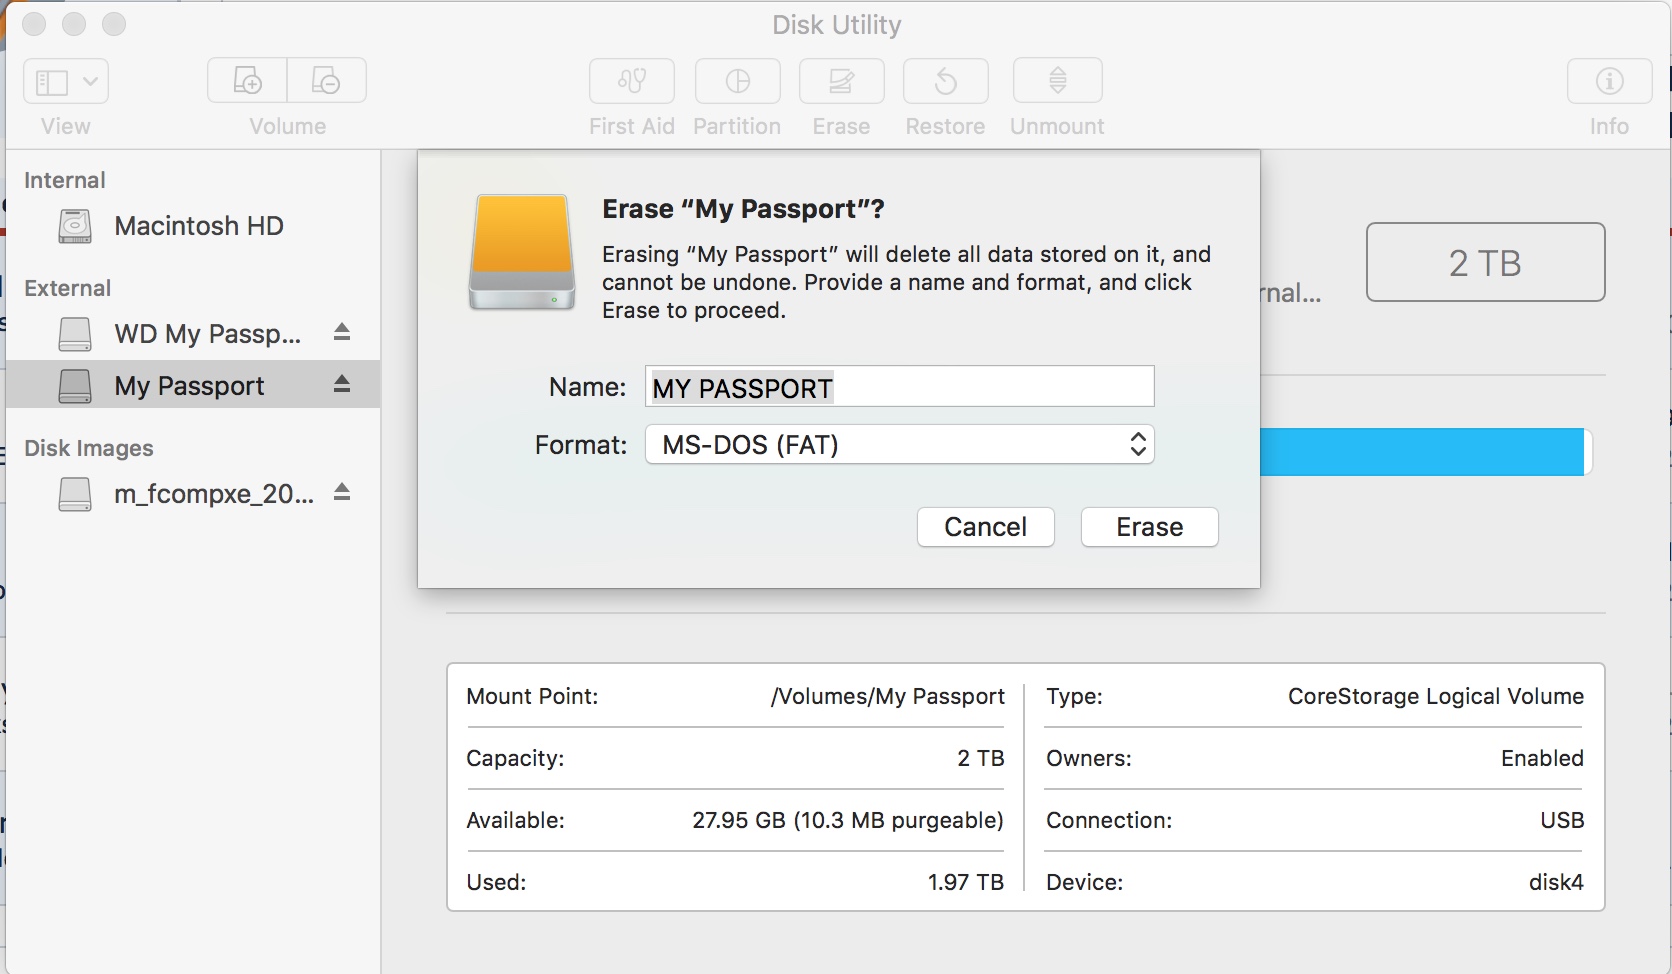1672x974 pixels.
Task: Open the Format dropdown showing MS-DOS (FAT)
Action: [900, 445]
